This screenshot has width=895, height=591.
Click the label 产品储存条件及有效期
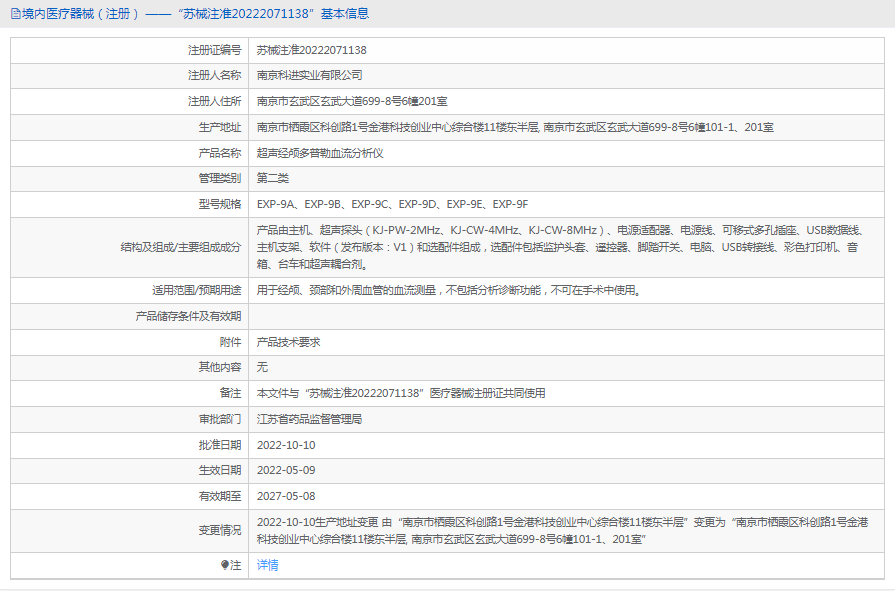(188, 316)
